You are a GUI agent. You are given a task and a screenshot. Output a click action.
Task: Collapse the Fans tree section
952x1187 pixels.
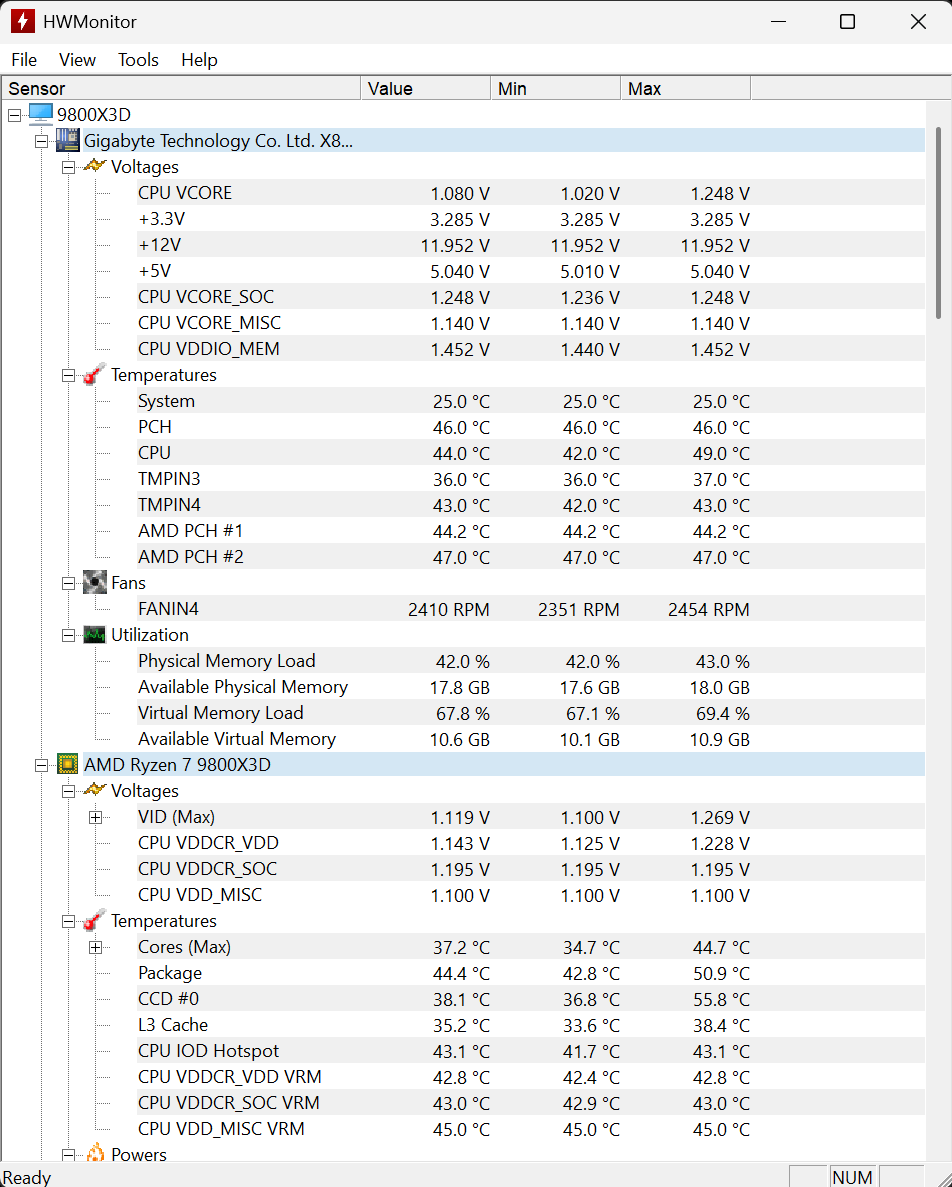(x=68, y=583)
